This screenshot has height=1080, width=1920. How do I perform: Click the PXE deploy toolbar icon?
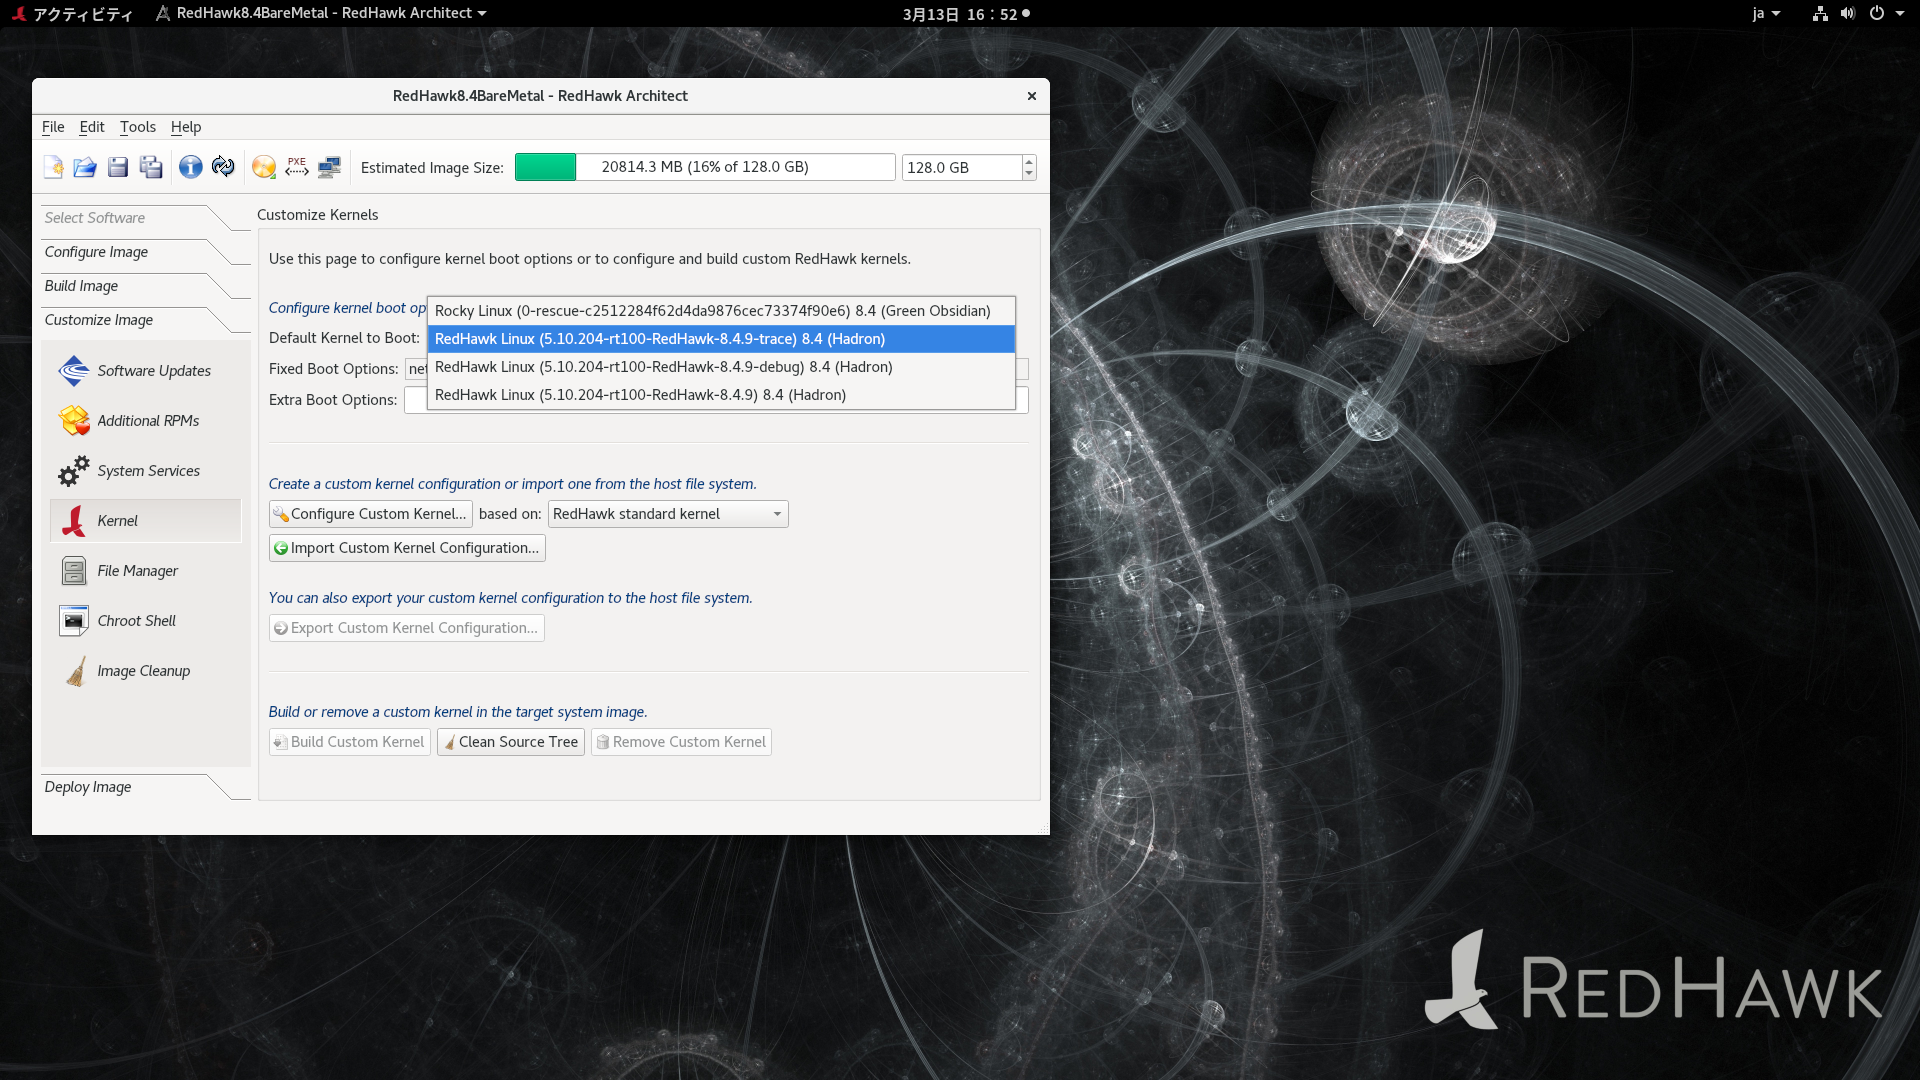(297, 167)
